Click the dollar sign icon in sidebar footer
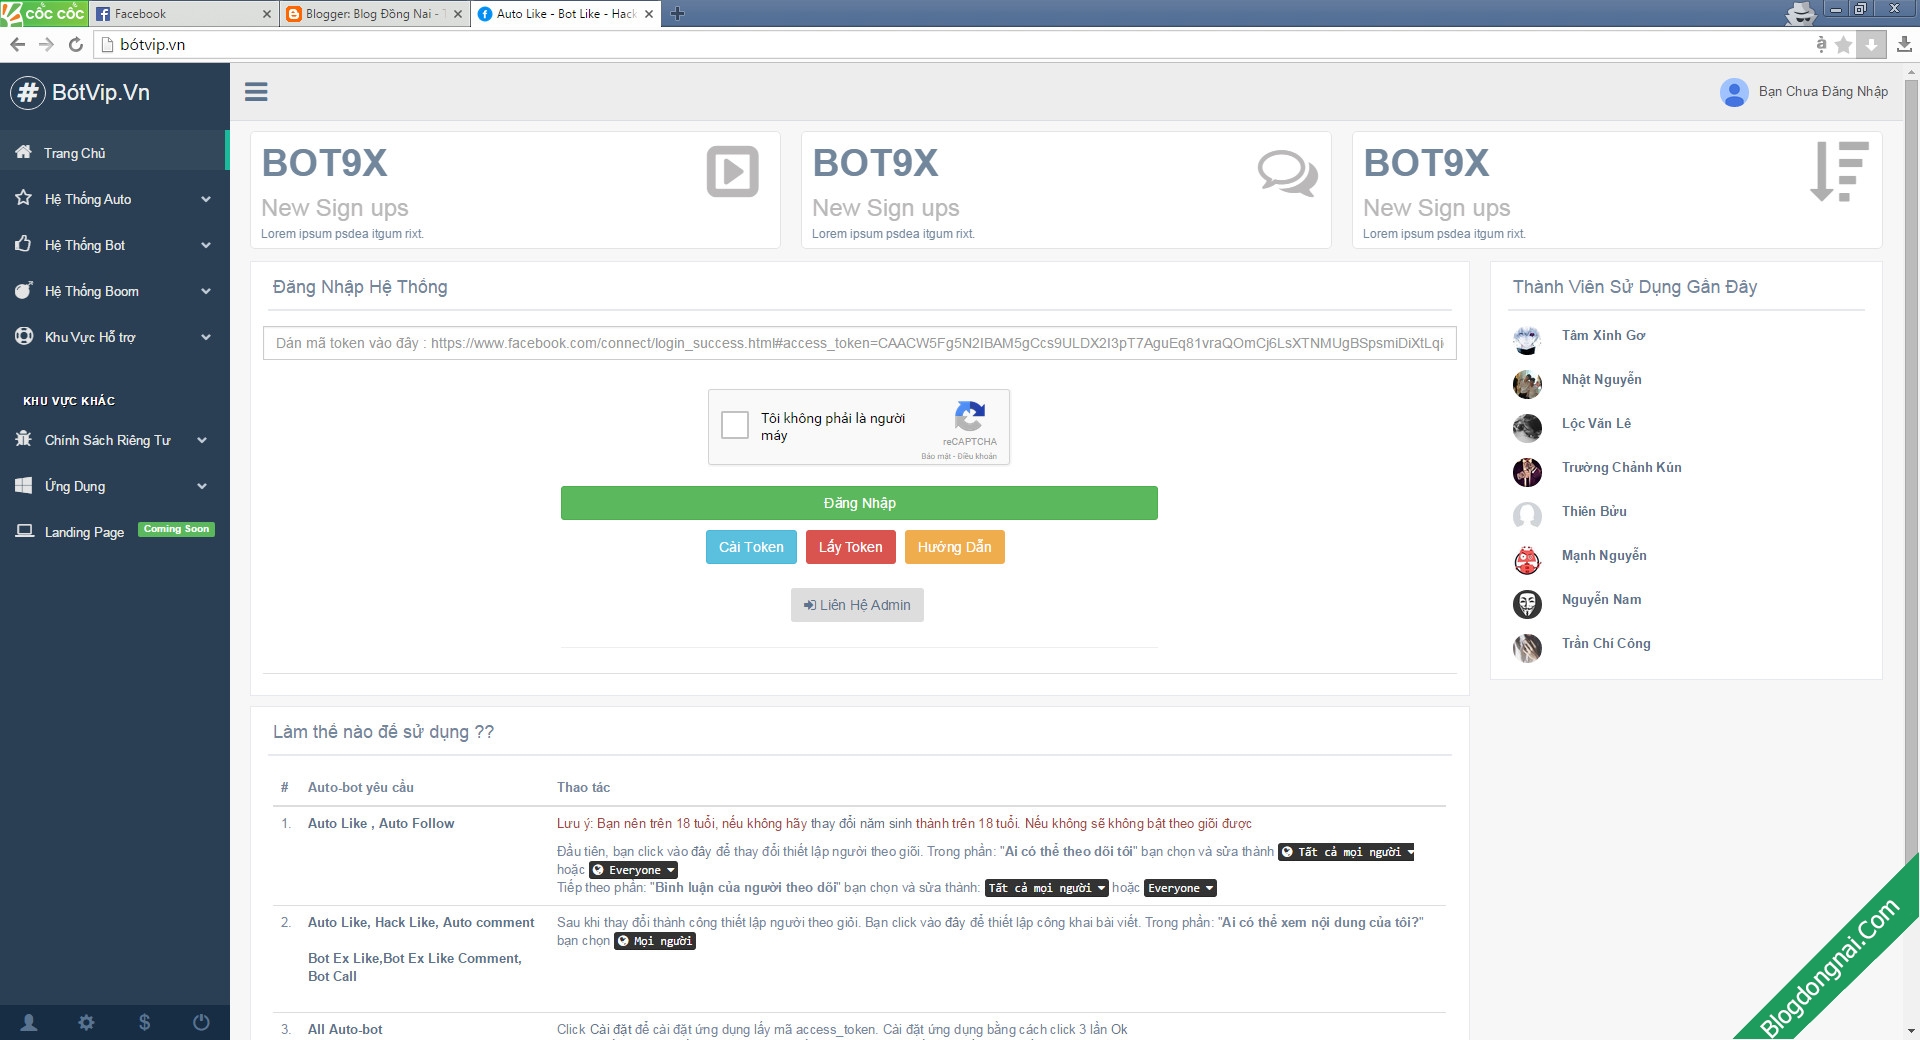 click(144, 1022)
